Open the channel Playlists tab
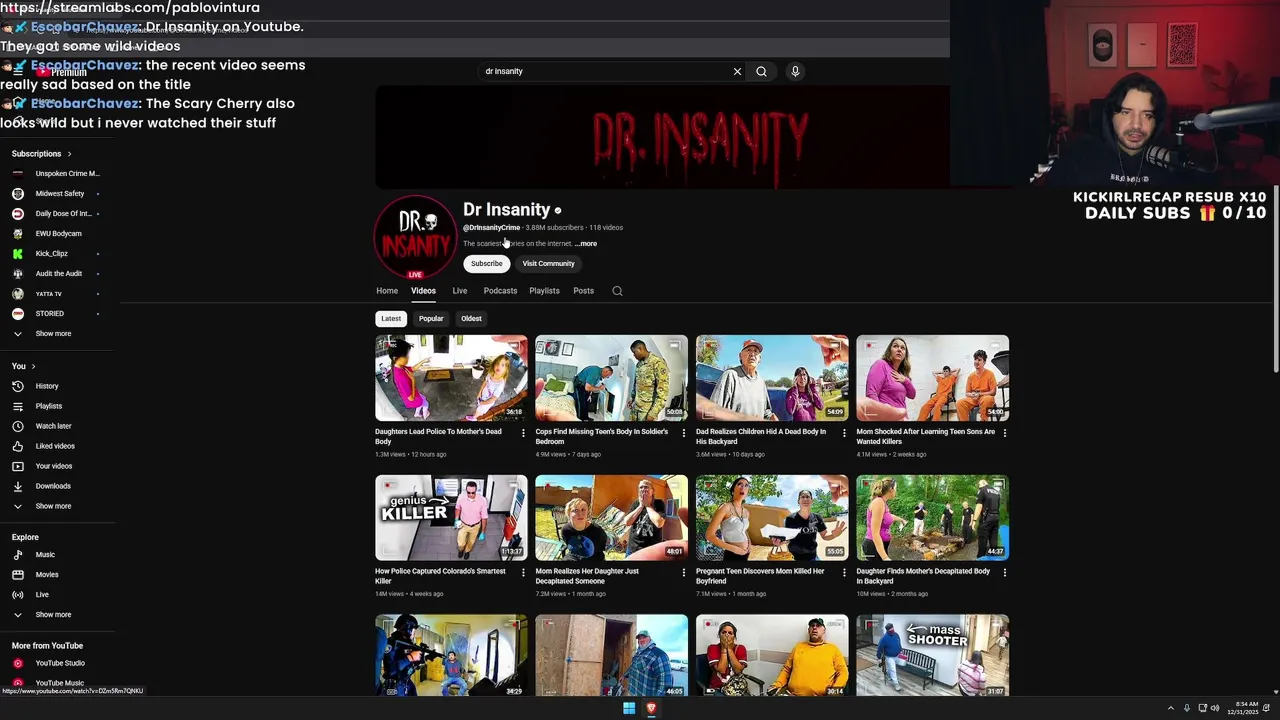 click(x=544, y=291)
